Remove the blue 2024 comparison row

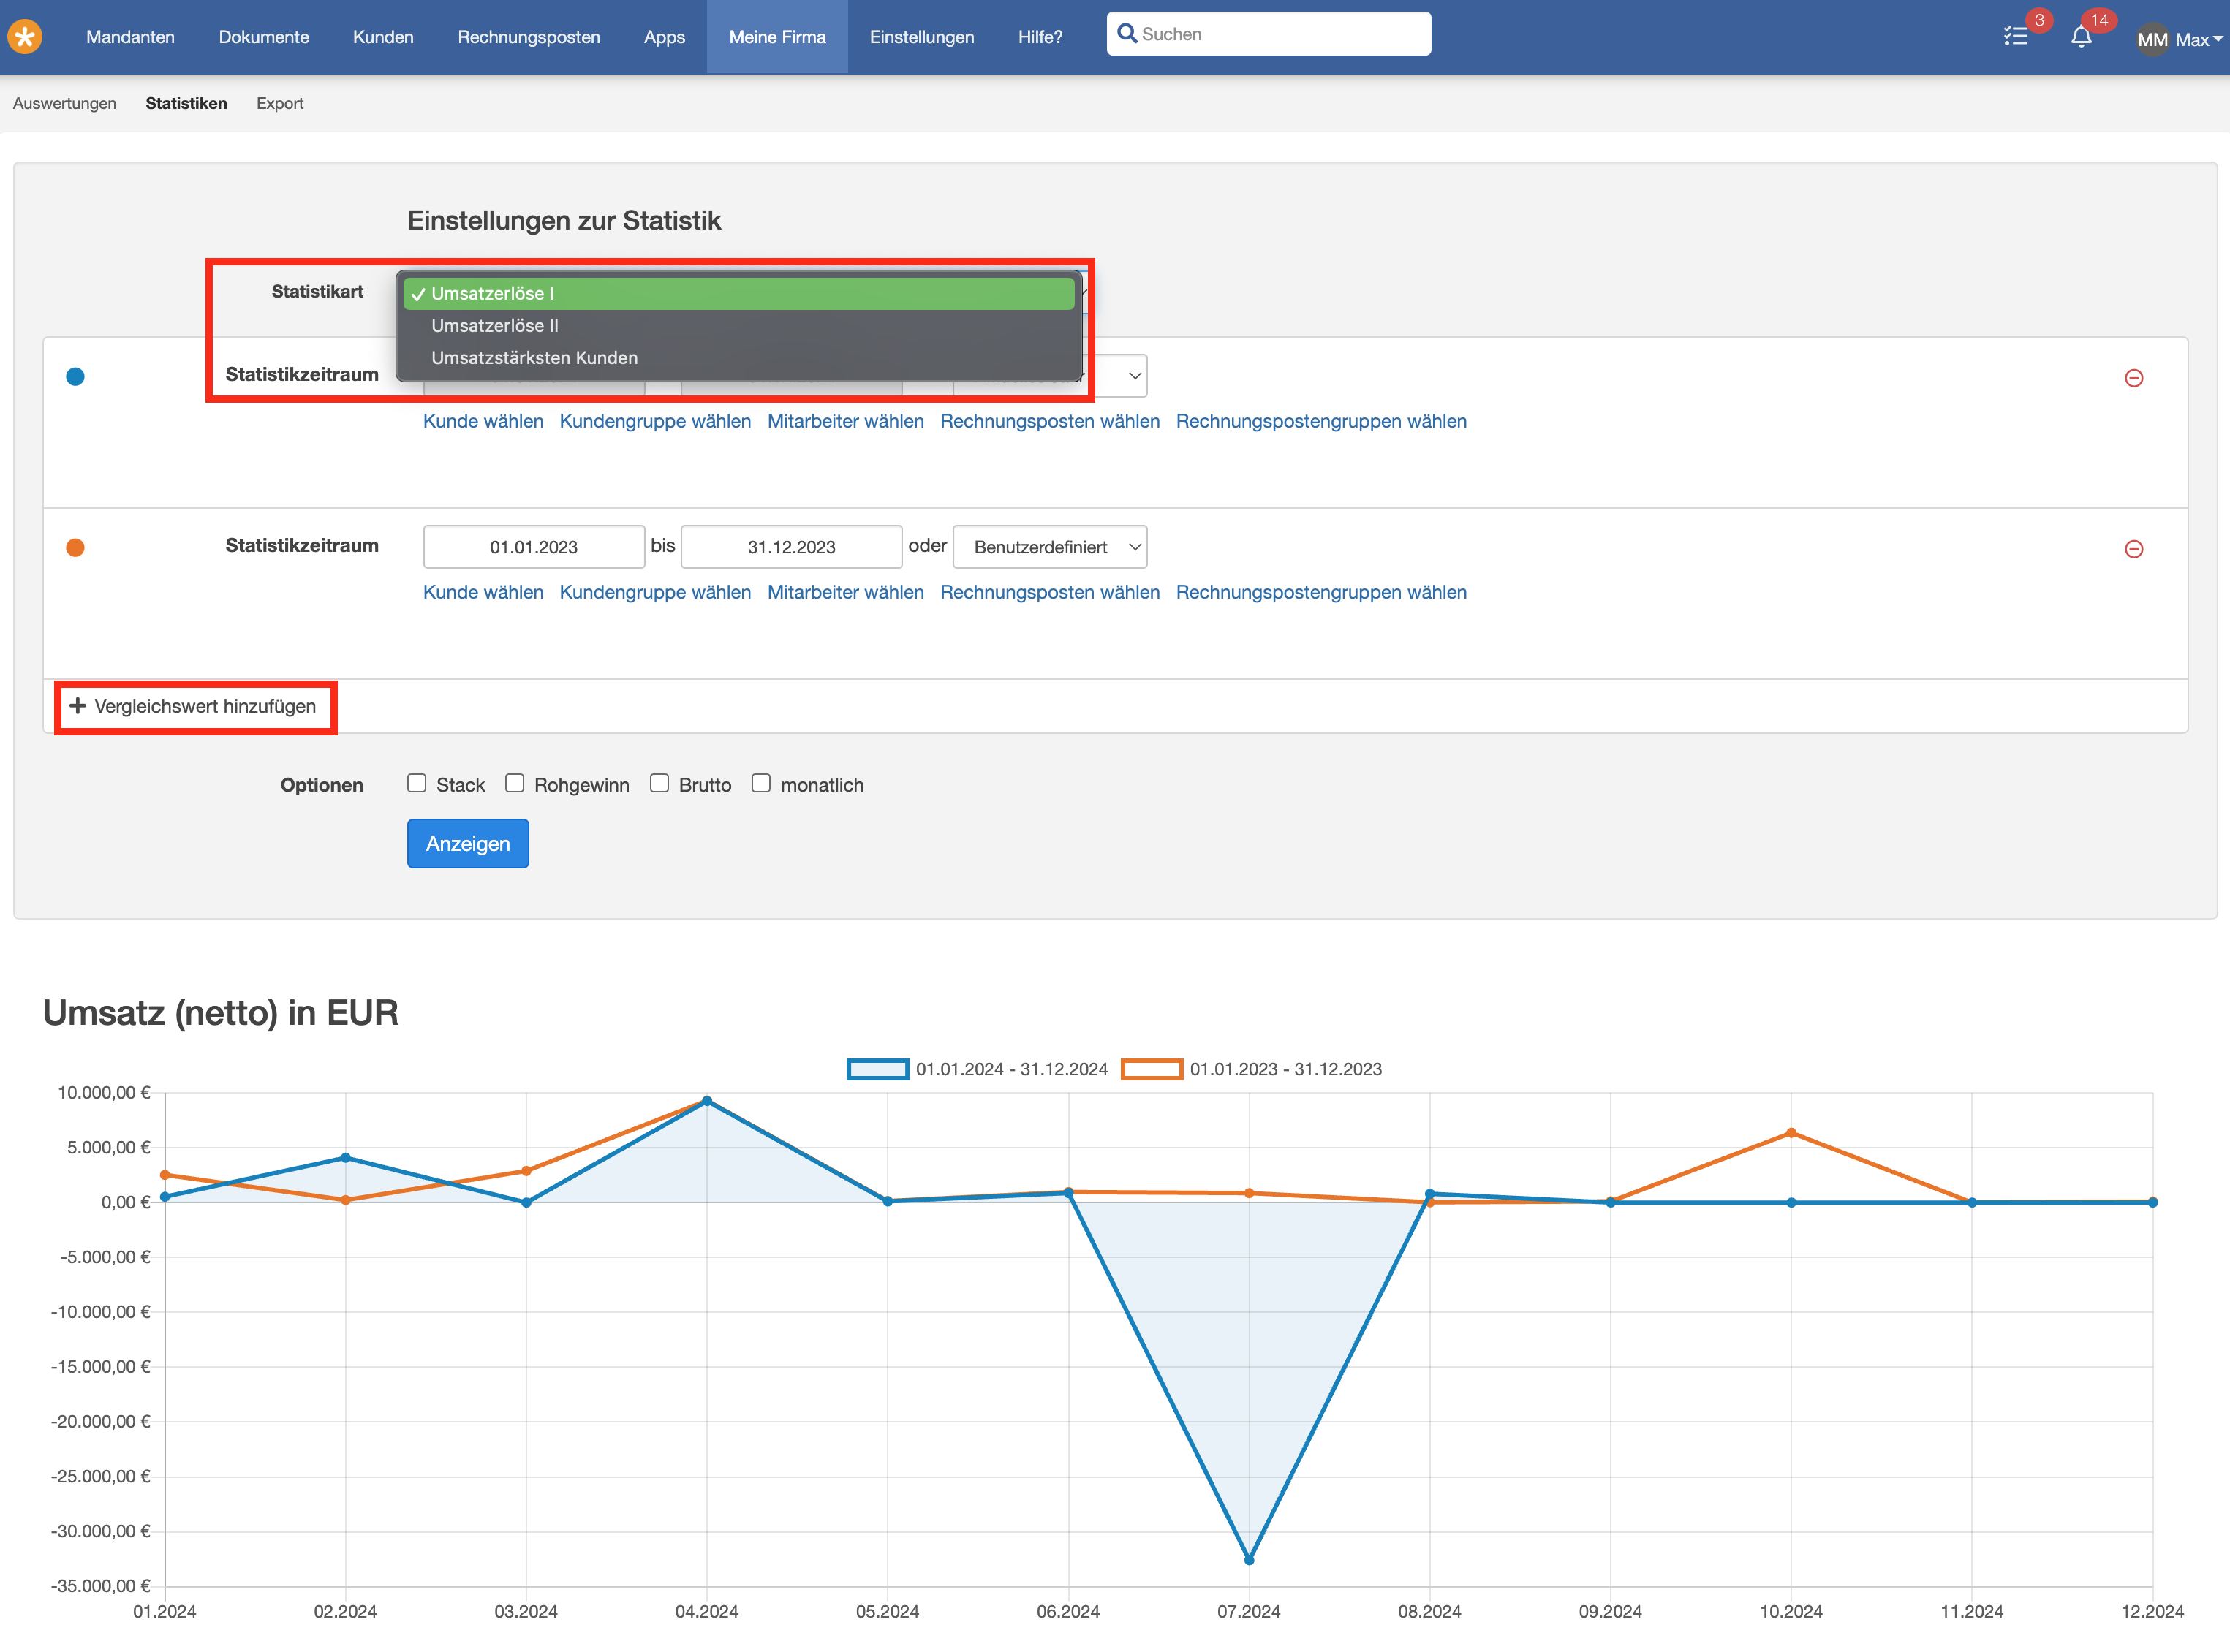[2133, 378]
